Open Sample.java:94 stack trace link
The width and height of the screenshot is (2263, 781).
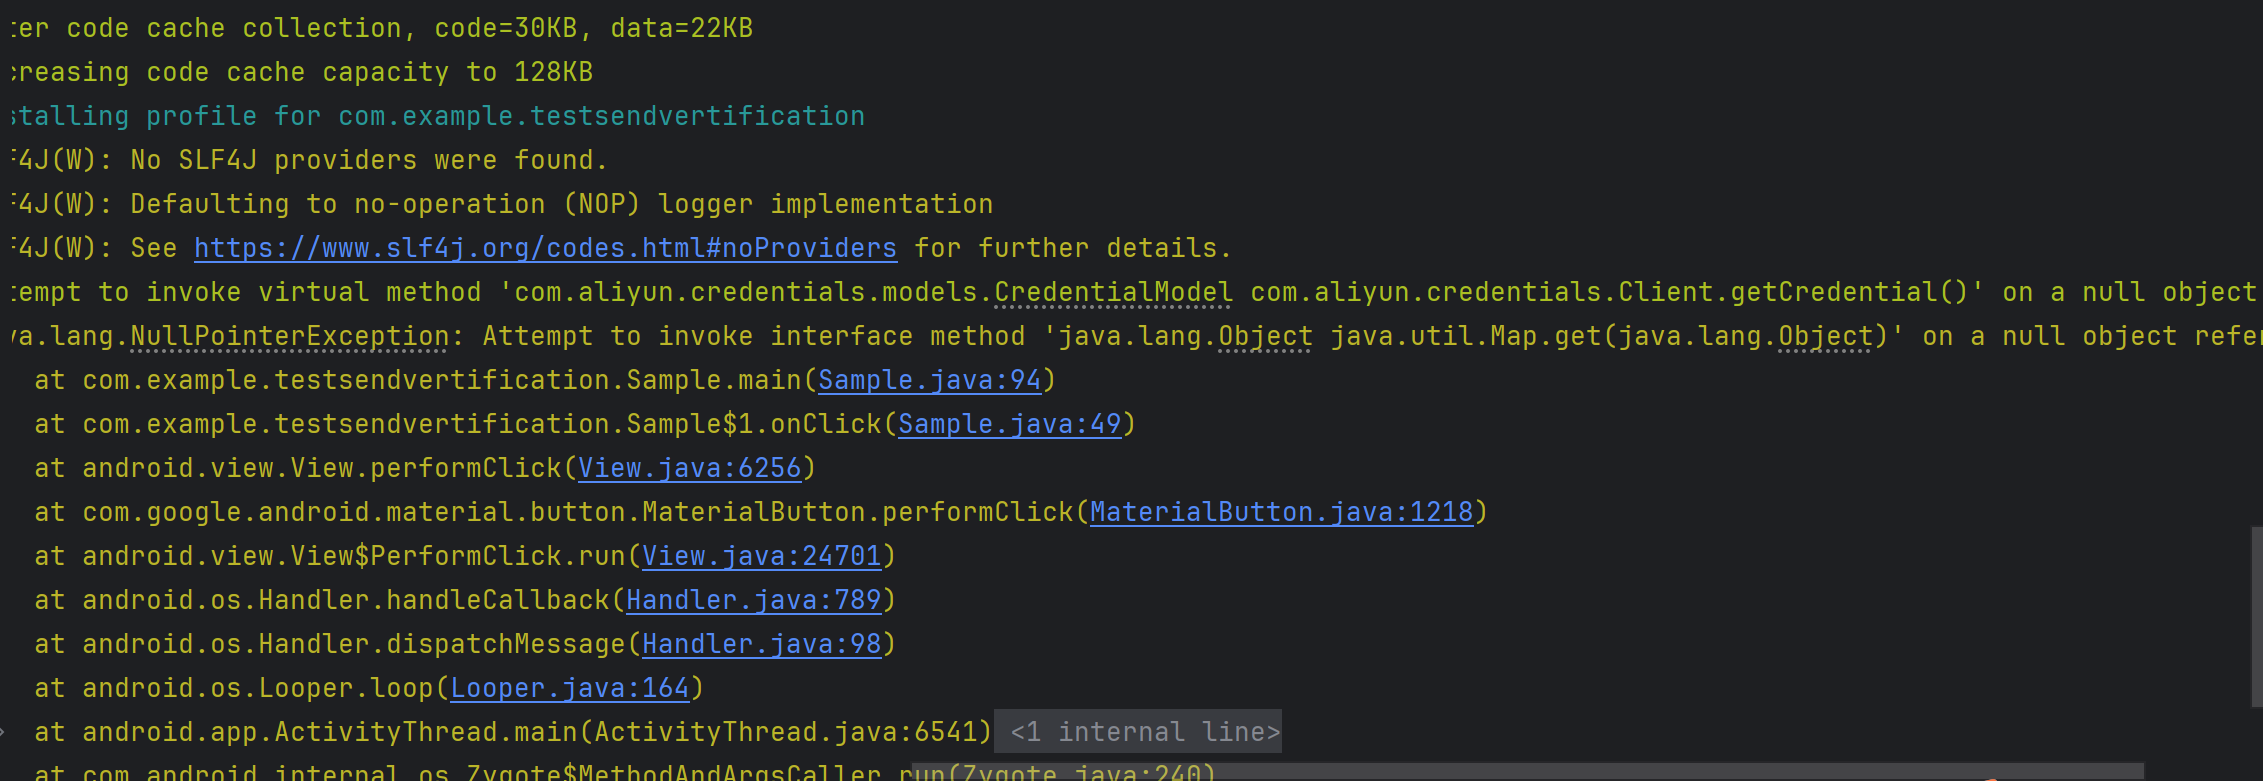click(x=930, y=380)
